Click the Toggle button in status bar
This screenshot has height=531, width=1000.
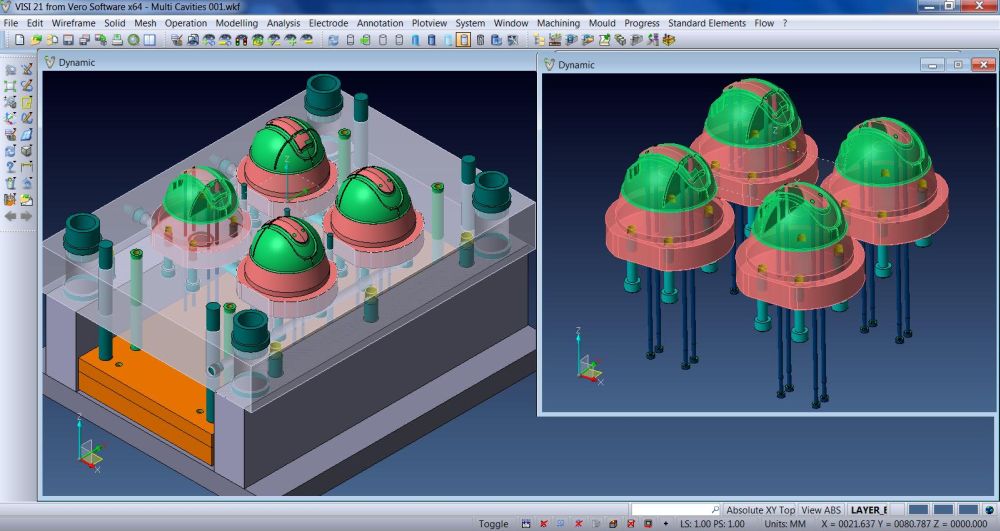(x=493, y=523)
